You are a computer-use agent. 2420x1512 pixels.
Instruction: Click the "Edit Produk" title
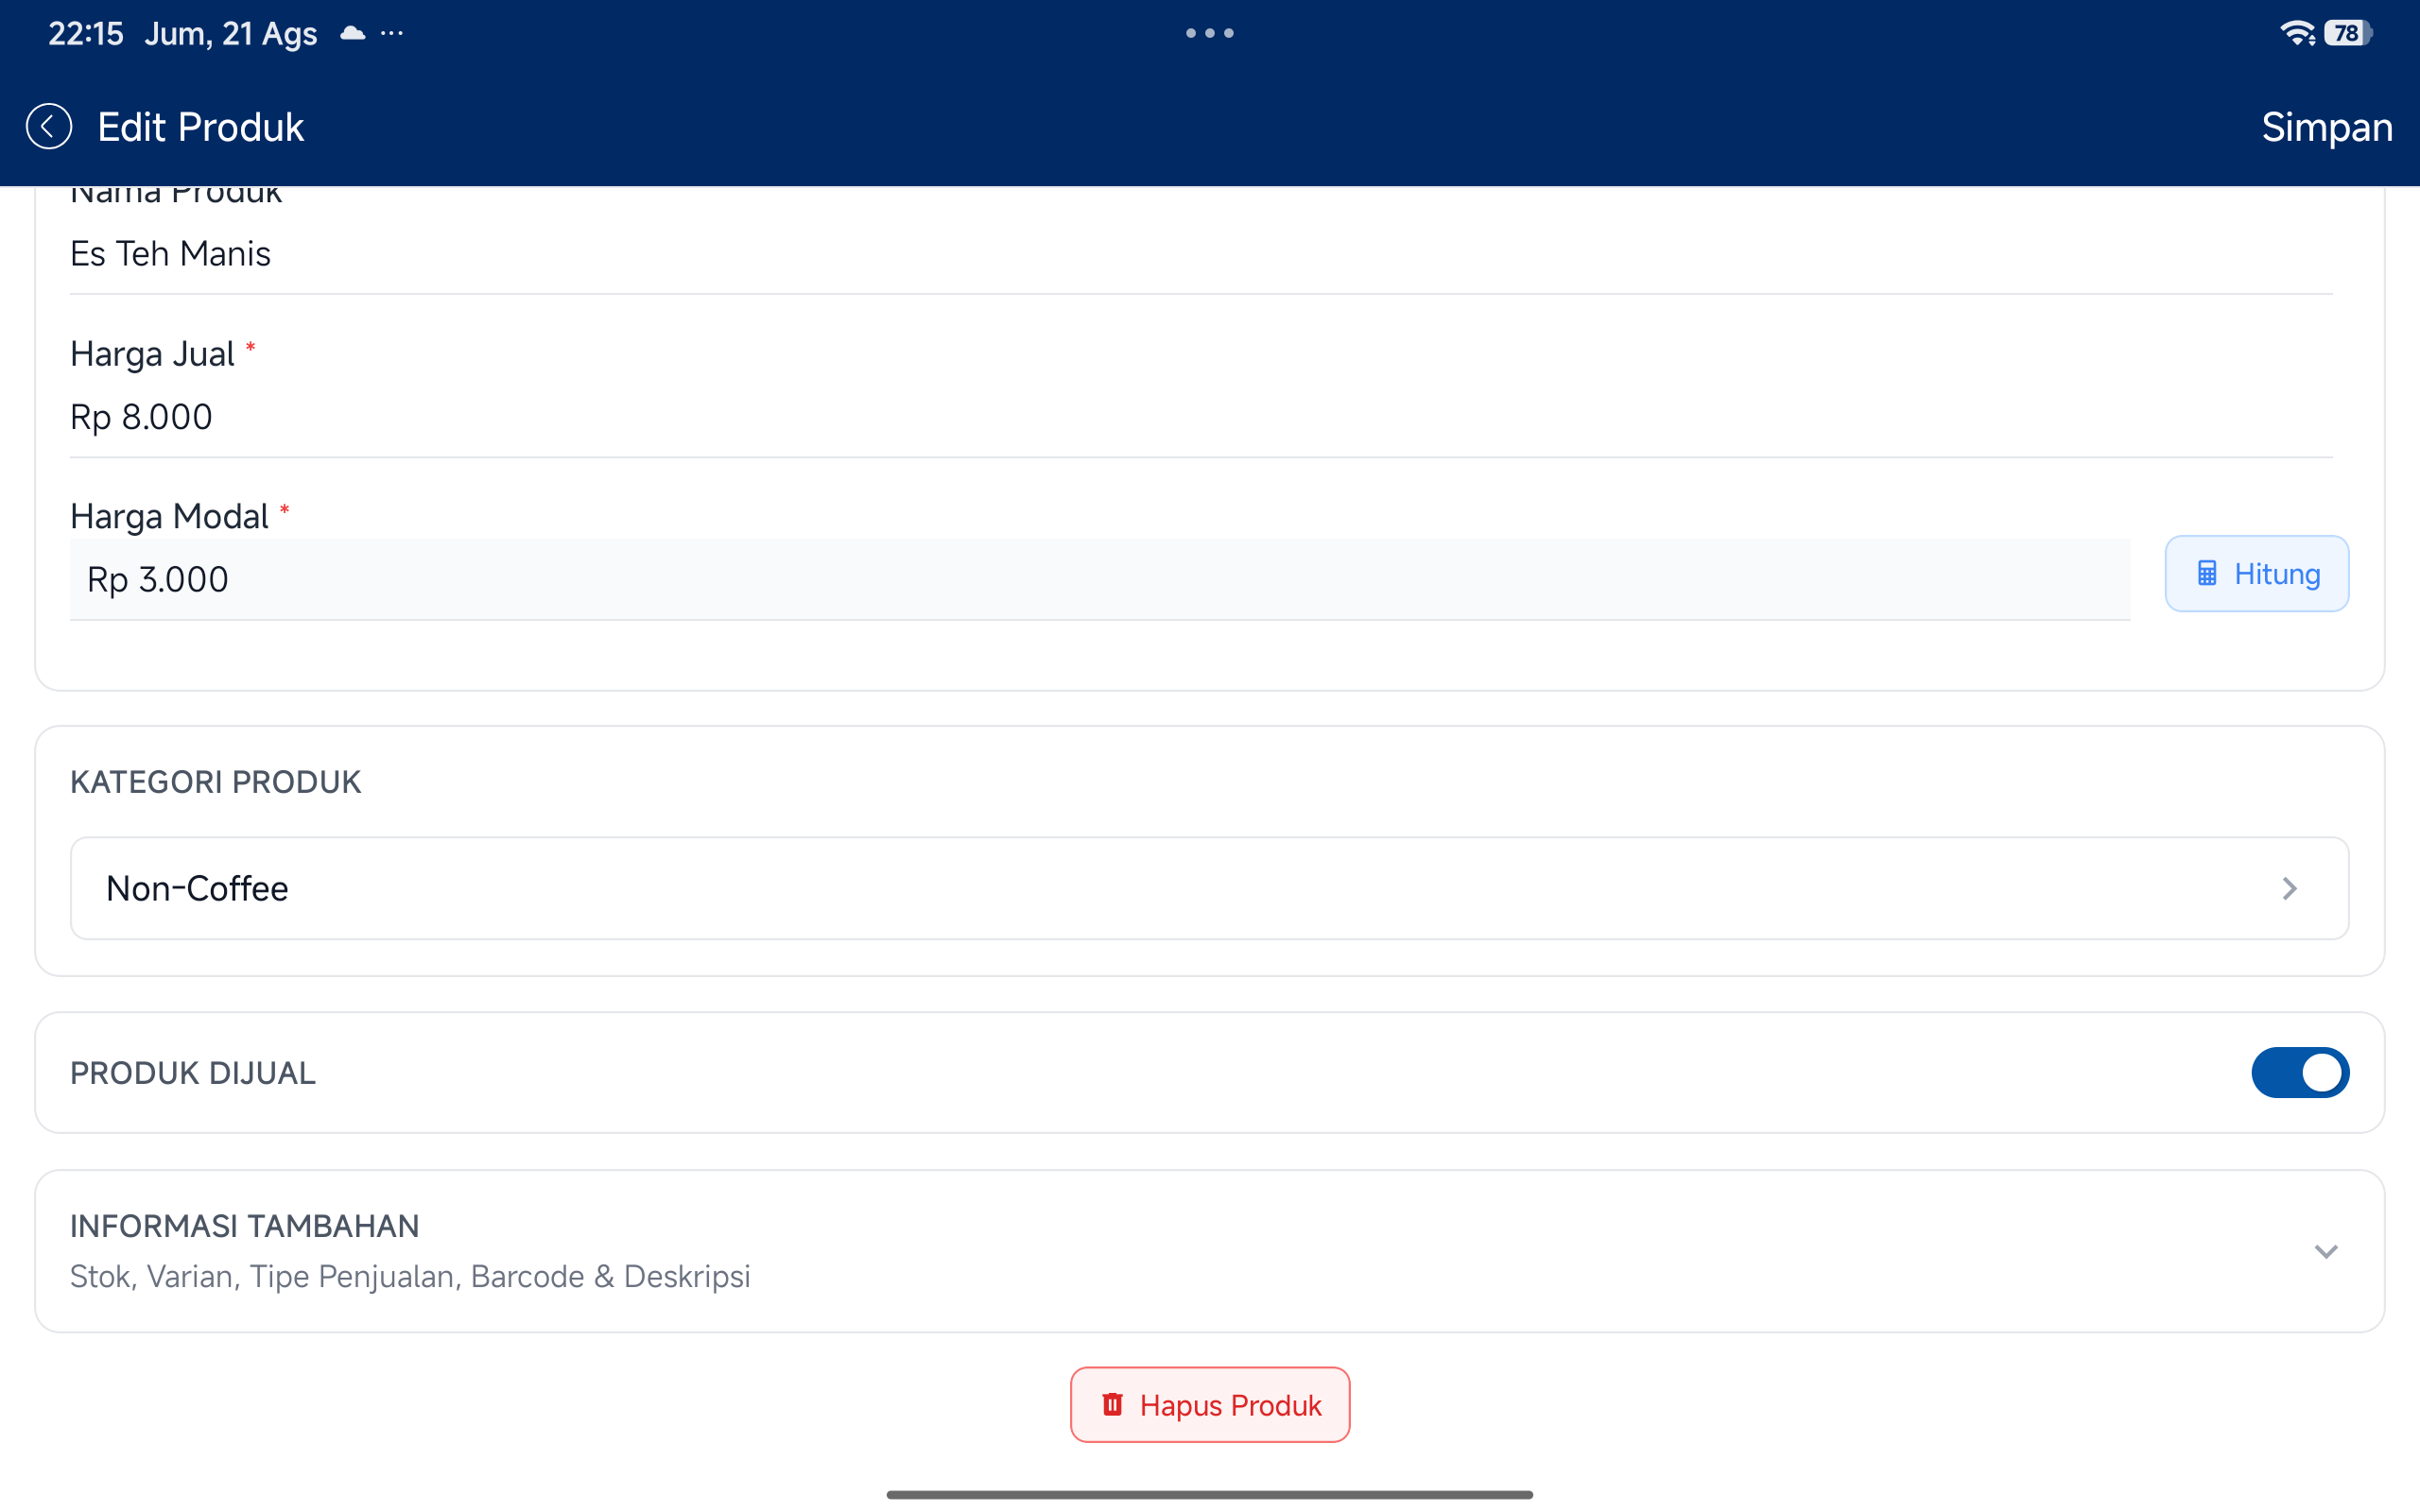pos(201,127)
